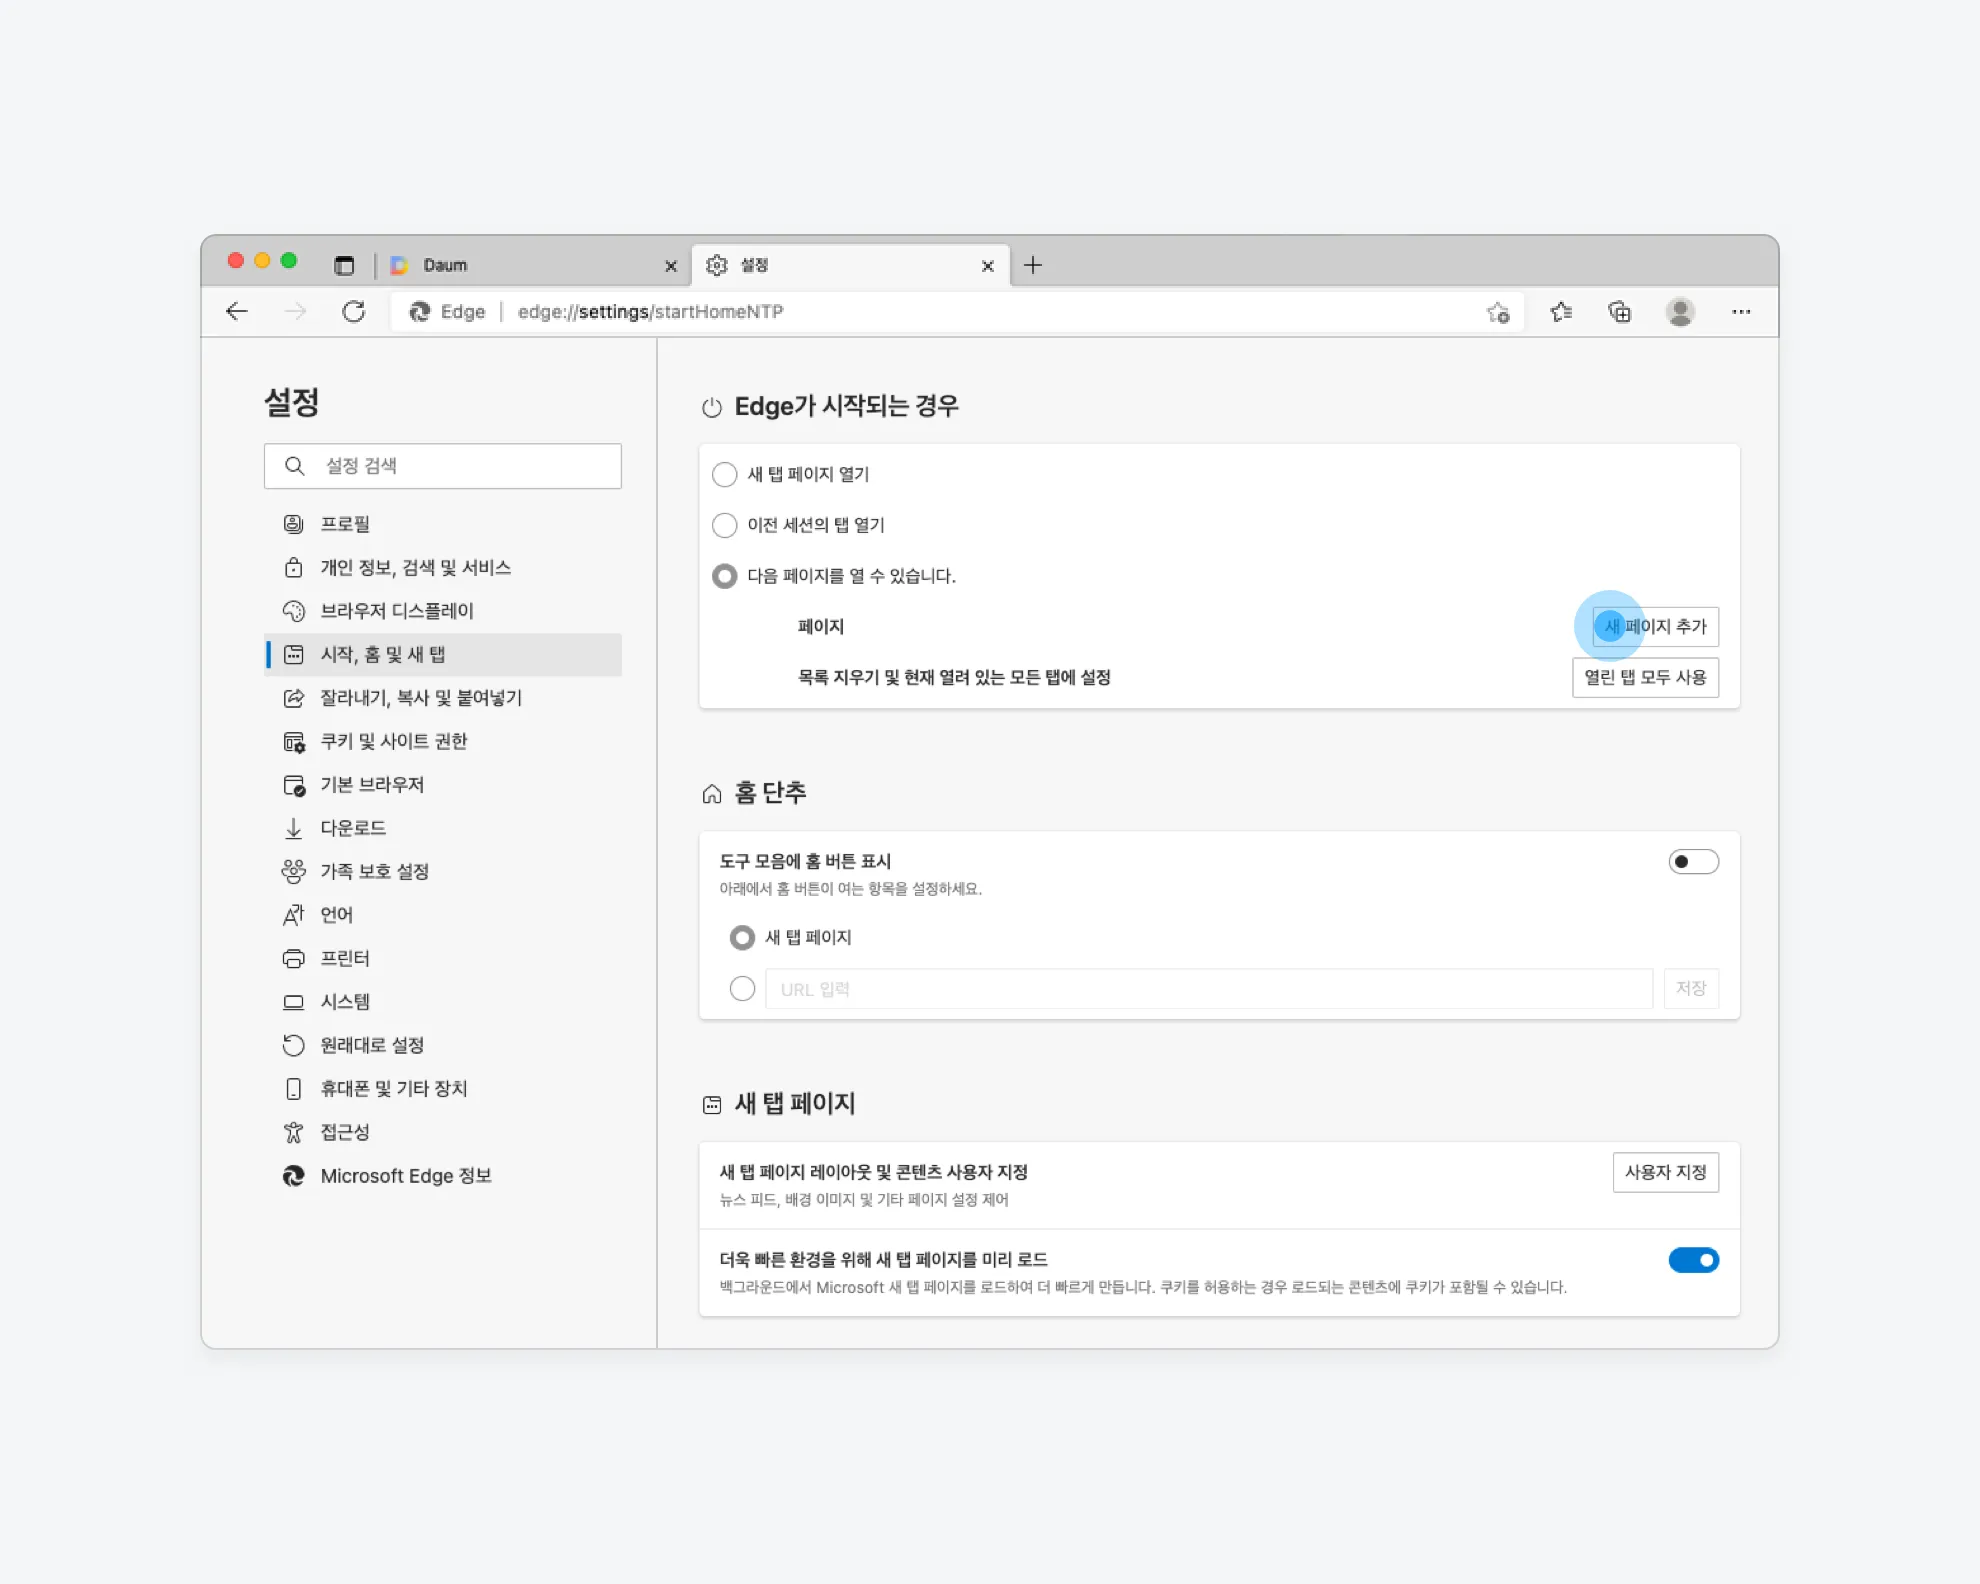Click the 다운로드 download icon in the sidebar
The image size is (1980, 1584).
tap(293, 827)
